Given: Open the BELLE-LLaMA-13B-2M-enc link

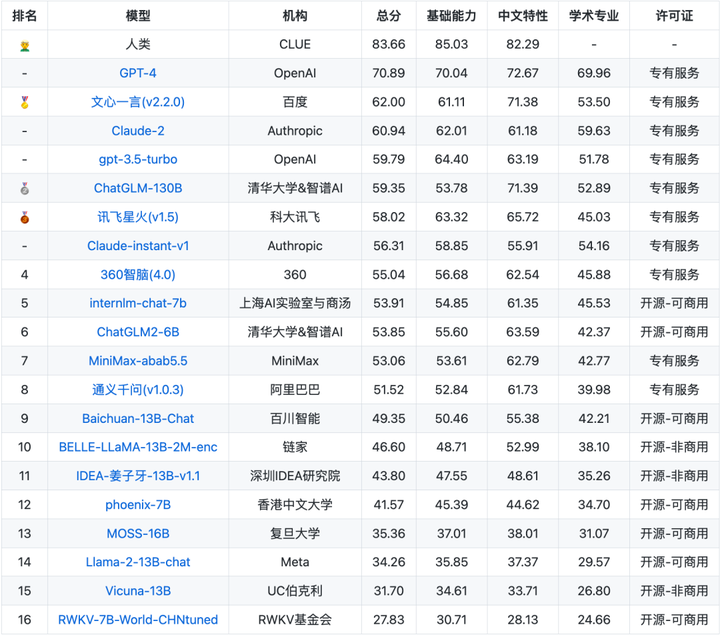Looking at the screenshot, I should click(x=138, y=447).
